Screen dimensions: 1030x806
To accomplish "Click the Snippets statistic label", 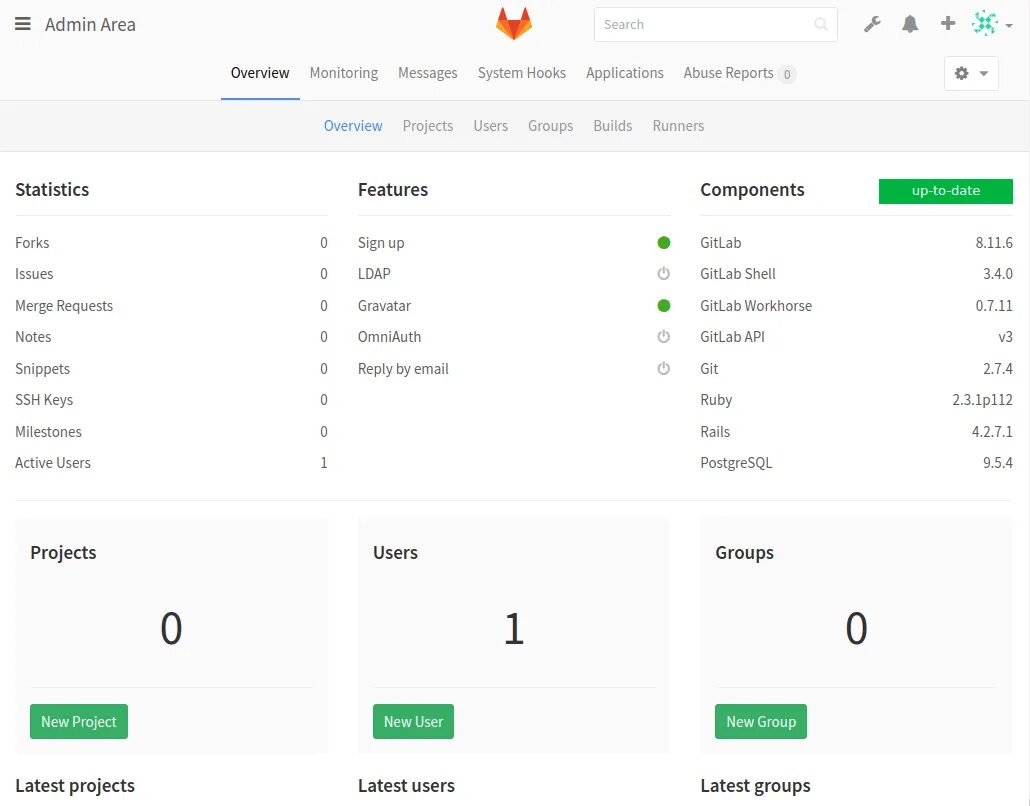I will tap(42, 368).
